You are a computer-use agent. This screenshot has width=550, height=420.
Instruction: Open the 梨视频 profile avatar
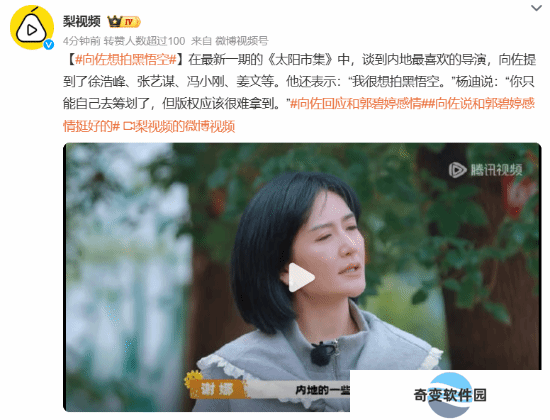(x=32, y=28)
